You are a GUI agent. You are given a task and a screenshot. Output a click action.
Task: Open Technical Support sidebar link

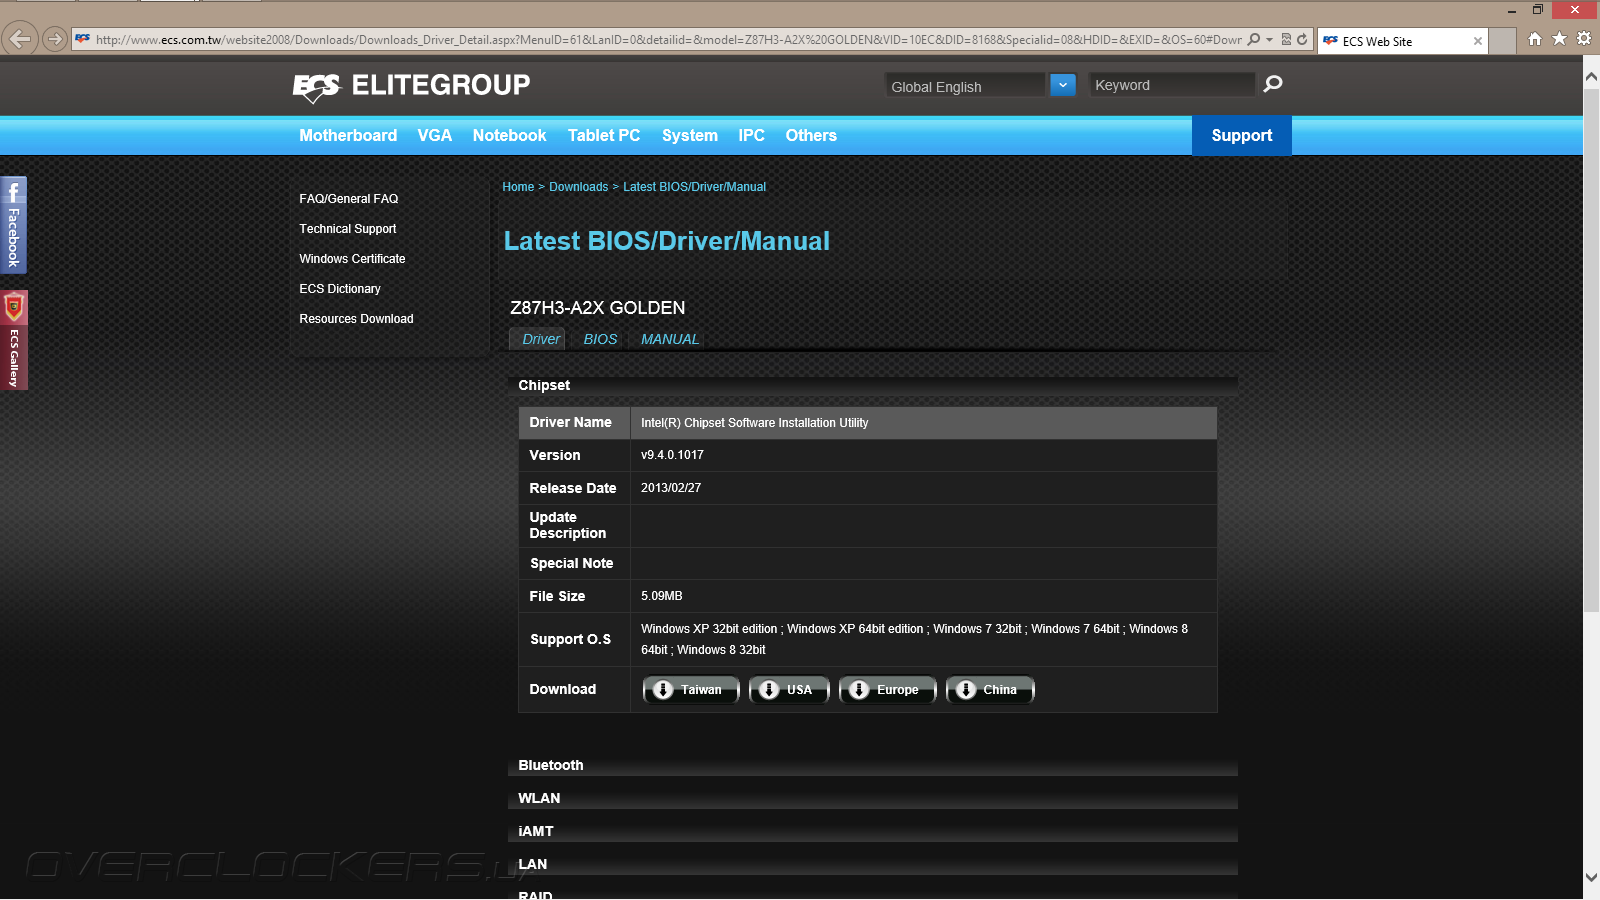(348, 229)
